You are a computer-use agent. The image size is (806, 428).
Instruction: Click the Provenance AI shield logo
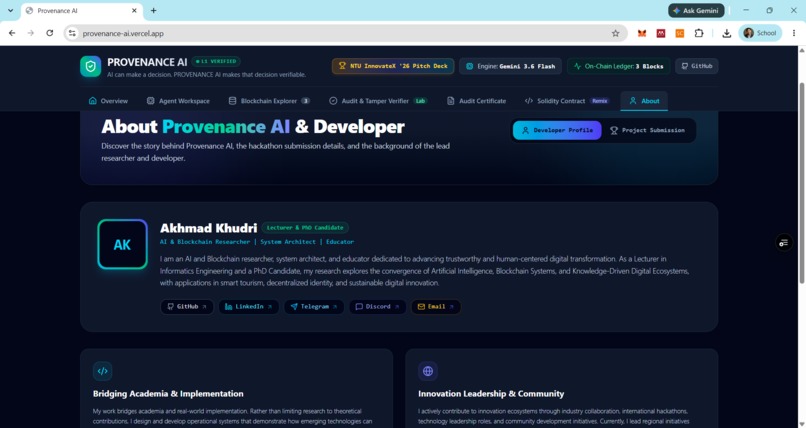click(x=90, y=66)
